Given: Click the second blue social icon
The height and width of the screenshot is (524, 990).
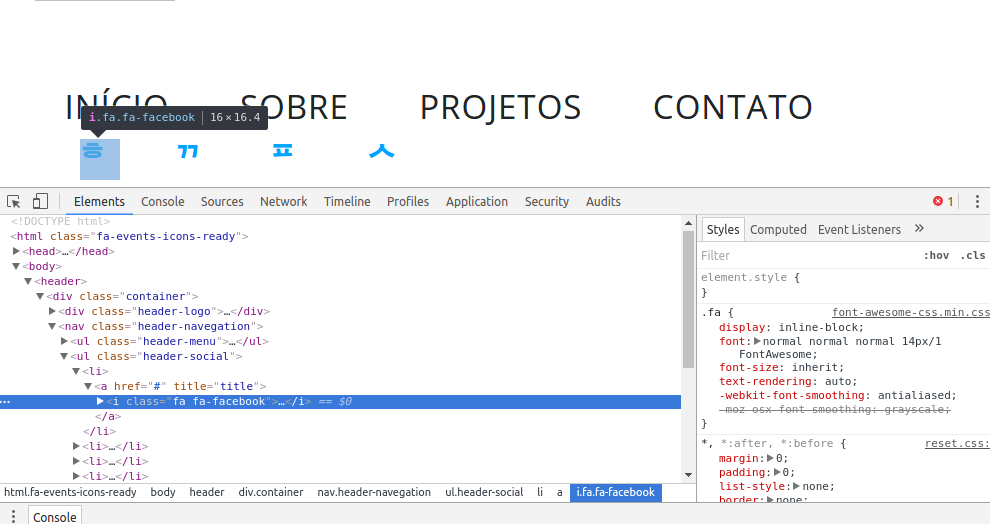Looking at the screenshot, I should point(188,152).
